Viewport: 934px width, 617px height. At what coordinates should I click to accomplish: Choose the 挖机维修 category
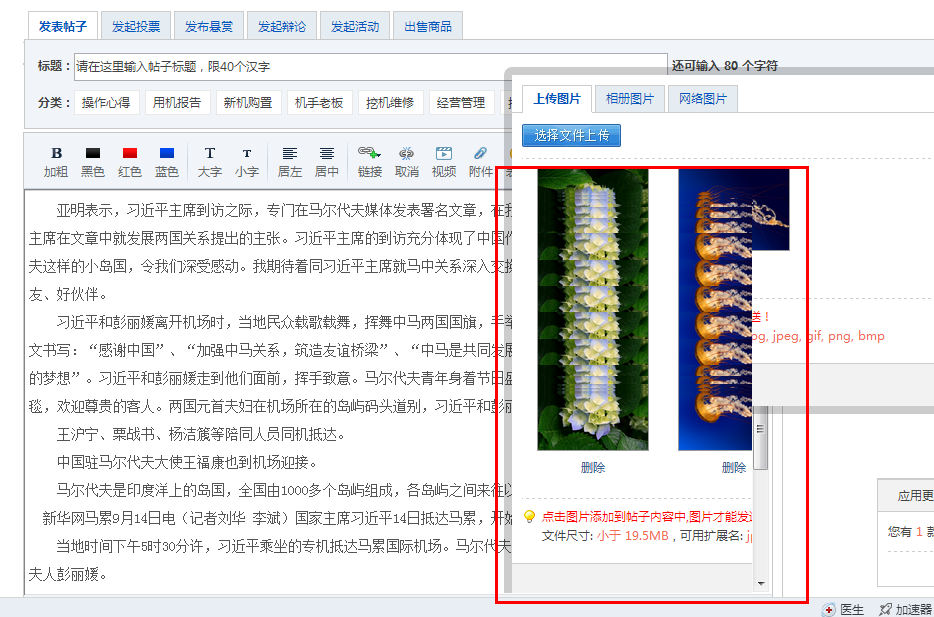[390, 102]
